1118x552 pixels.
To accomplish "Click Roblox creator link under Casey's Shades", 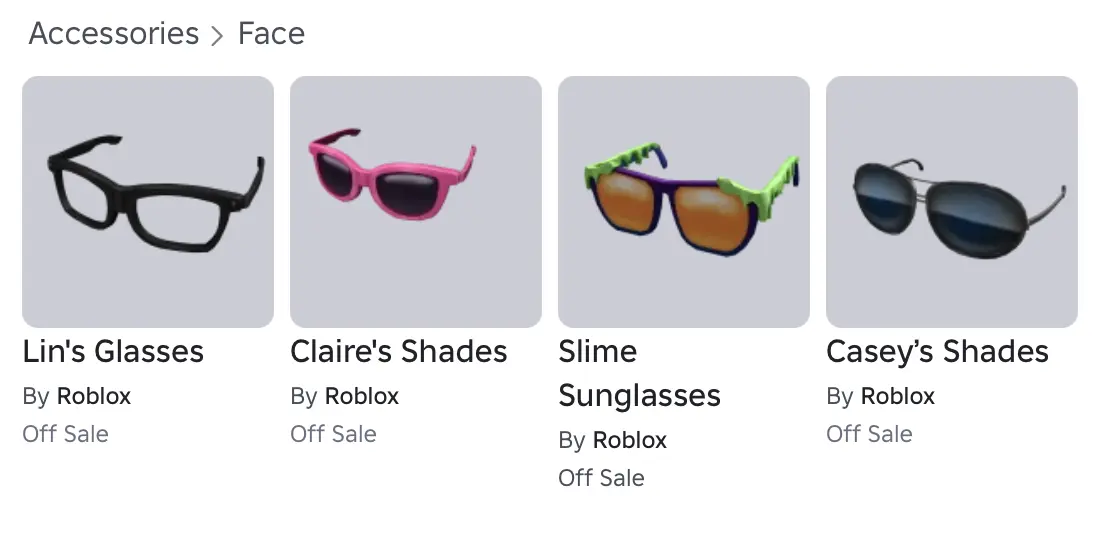I will coord(898,396).
